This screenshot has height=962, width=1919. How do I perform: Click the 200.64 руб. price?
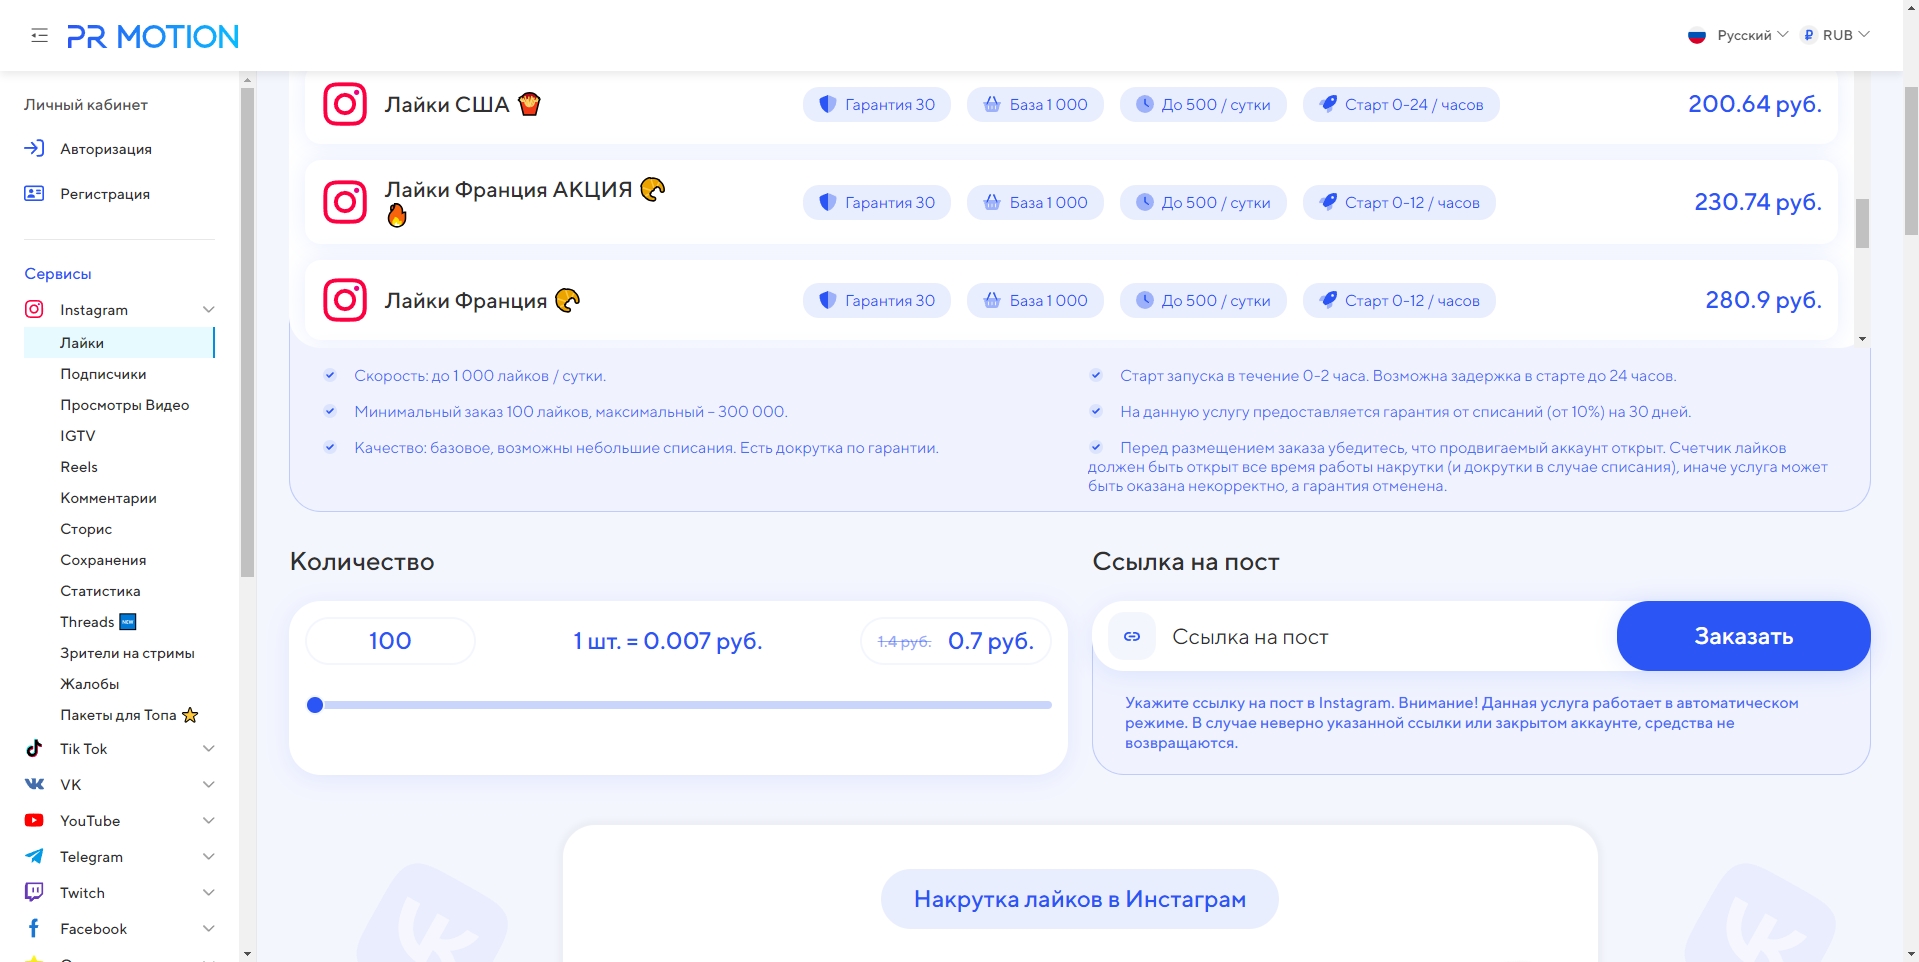pyautogui.click(x=1755, y=104)
